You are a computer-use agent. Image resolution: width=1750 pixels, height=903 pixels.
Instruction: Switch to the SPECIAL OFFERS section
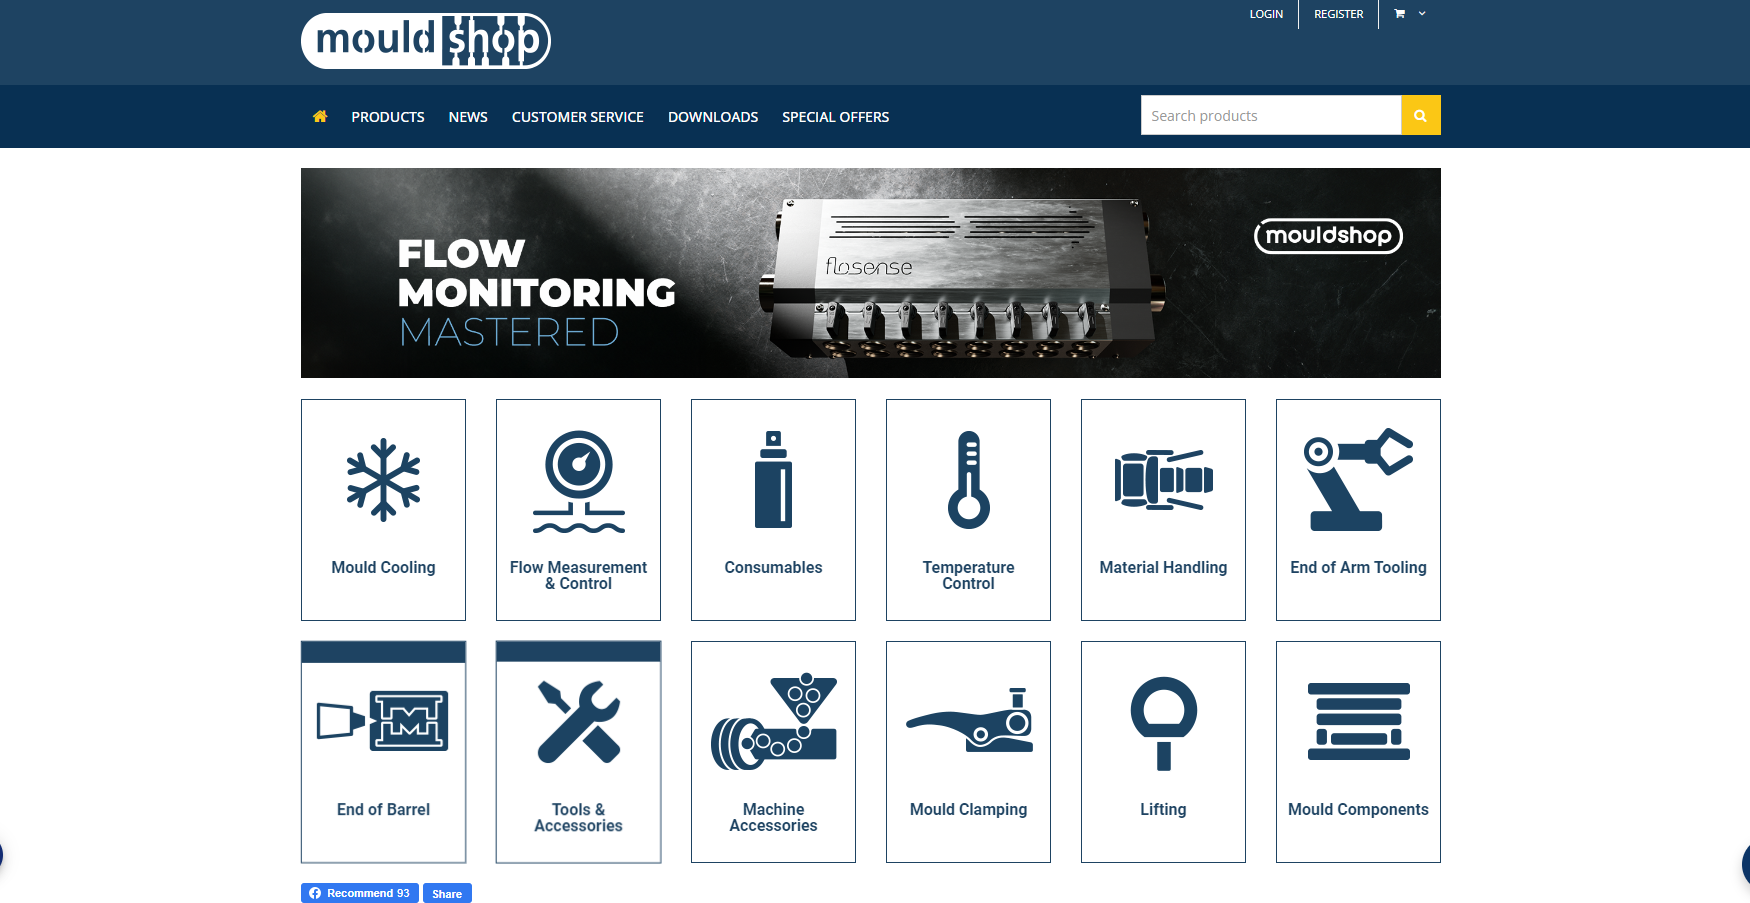pyautogui.click(x=835, y=116)
